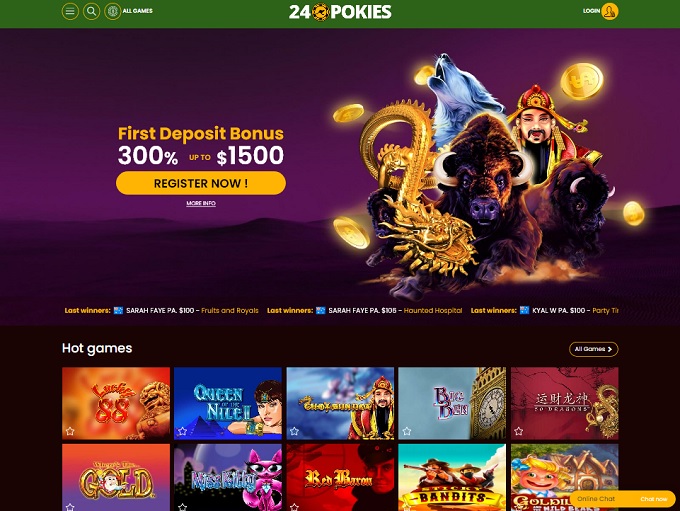The image size is (680, 511).
Task: Favorite Queen of the Nile II star
Action: (x=182, y=431)
